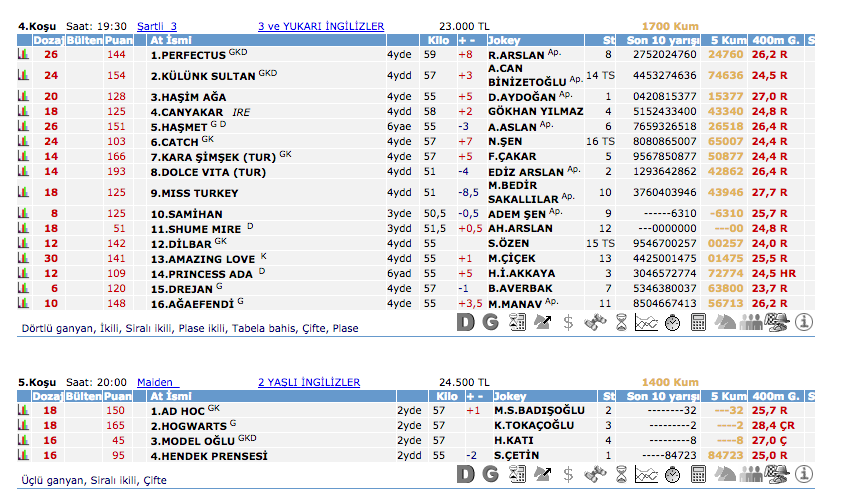The height and width of the screenshot is (503, 844).
Task: Open the calculator icon for race 4
Action: 698,323
